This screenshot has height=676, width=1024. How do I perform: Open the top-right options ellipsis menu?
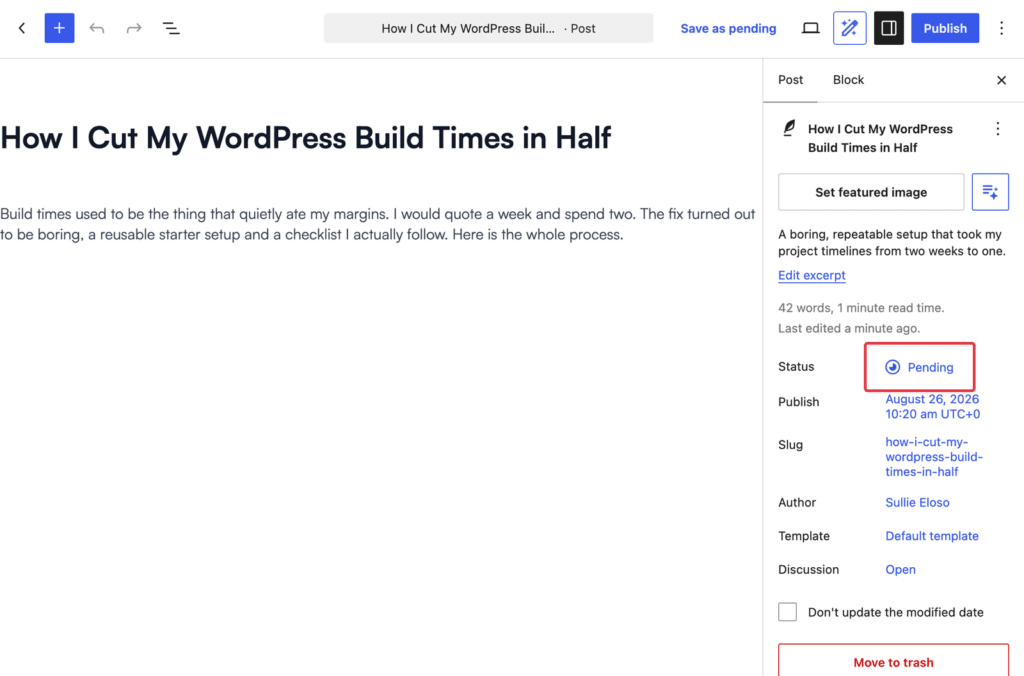coord(1001,28)
